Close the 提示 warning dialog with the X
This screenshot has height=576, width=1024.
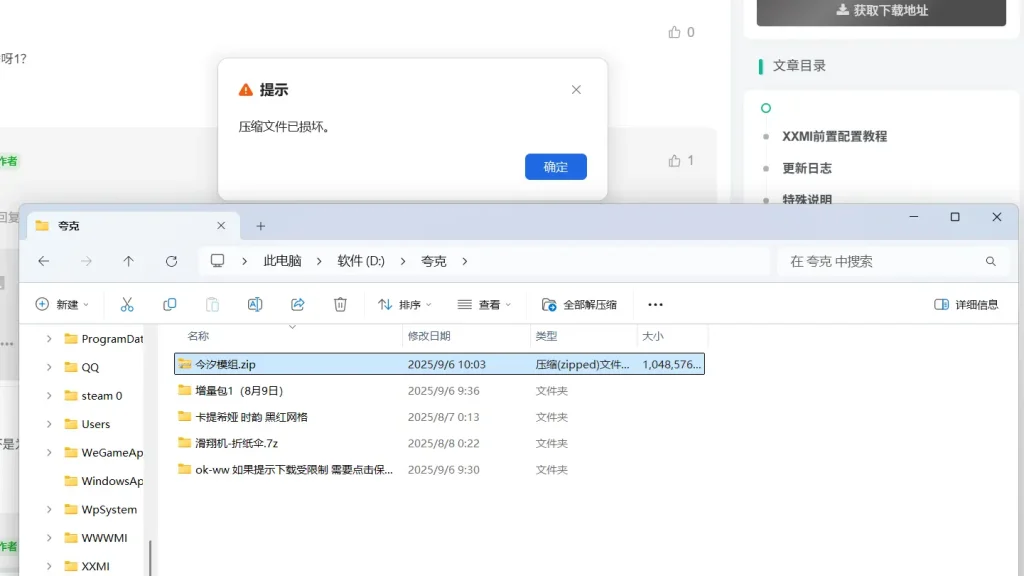coord(576,89)
